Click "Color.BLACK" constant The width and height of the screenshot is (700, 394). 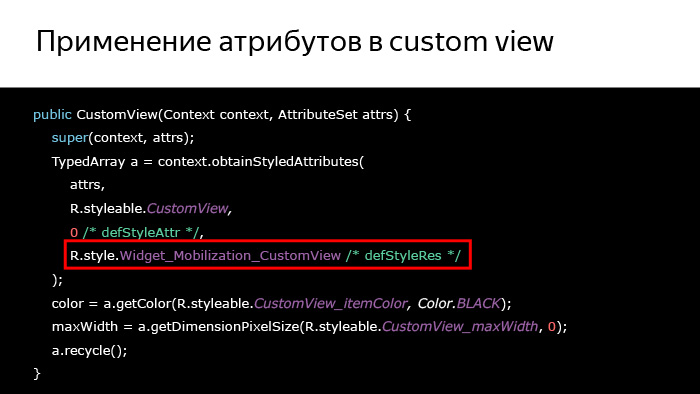(459, 303)
